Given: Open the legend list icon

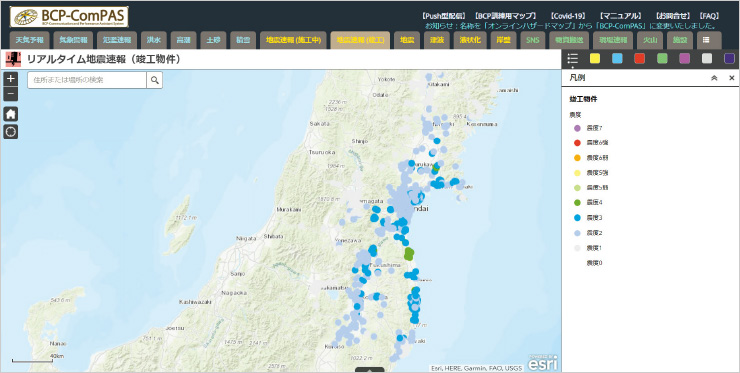Looking at the screenshot, I should pyautogui.click(x=572, y=59).
